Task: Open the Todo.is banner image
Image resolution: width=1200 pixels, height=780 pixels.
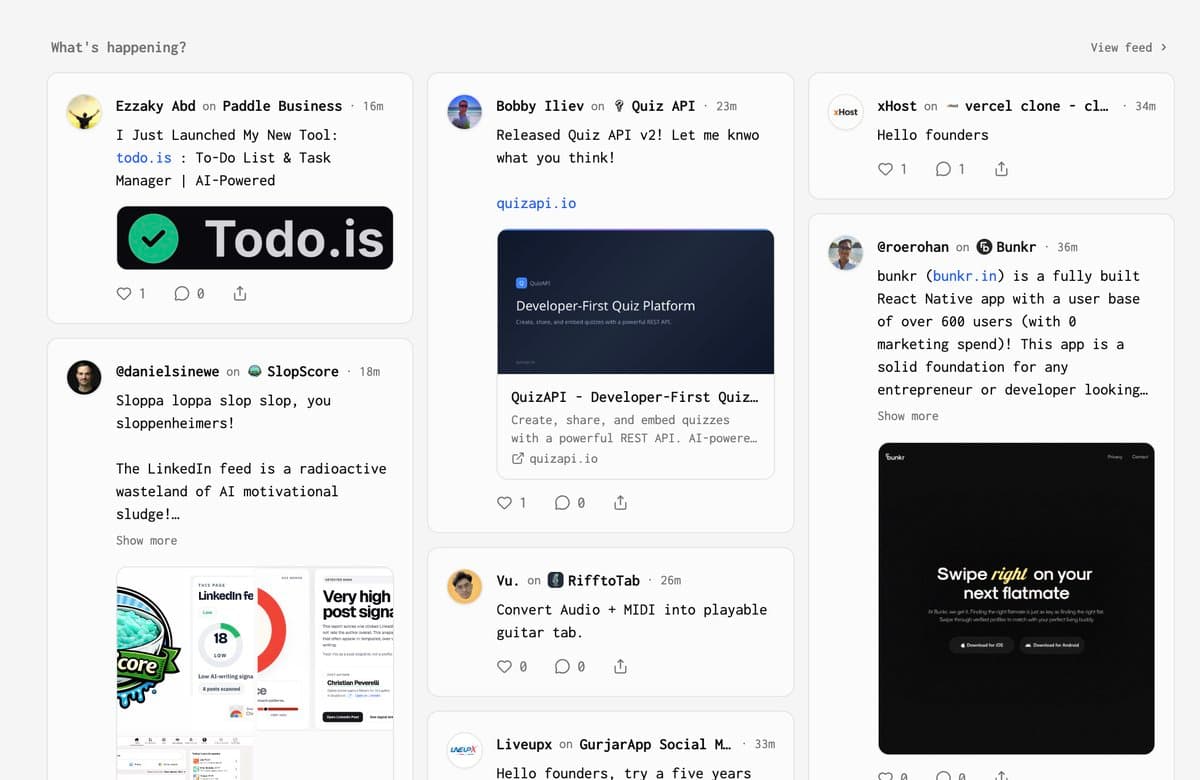Action: [x=255, y=238]
